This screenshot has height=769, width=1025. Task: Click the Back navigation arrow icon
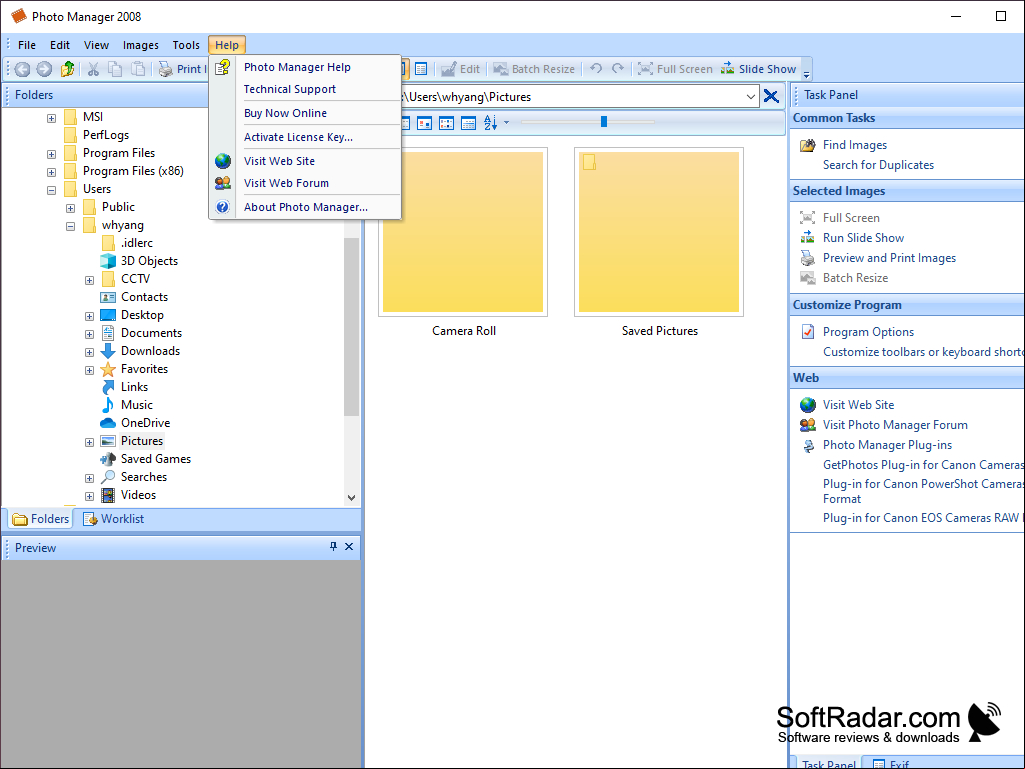(x=22, y=69)
